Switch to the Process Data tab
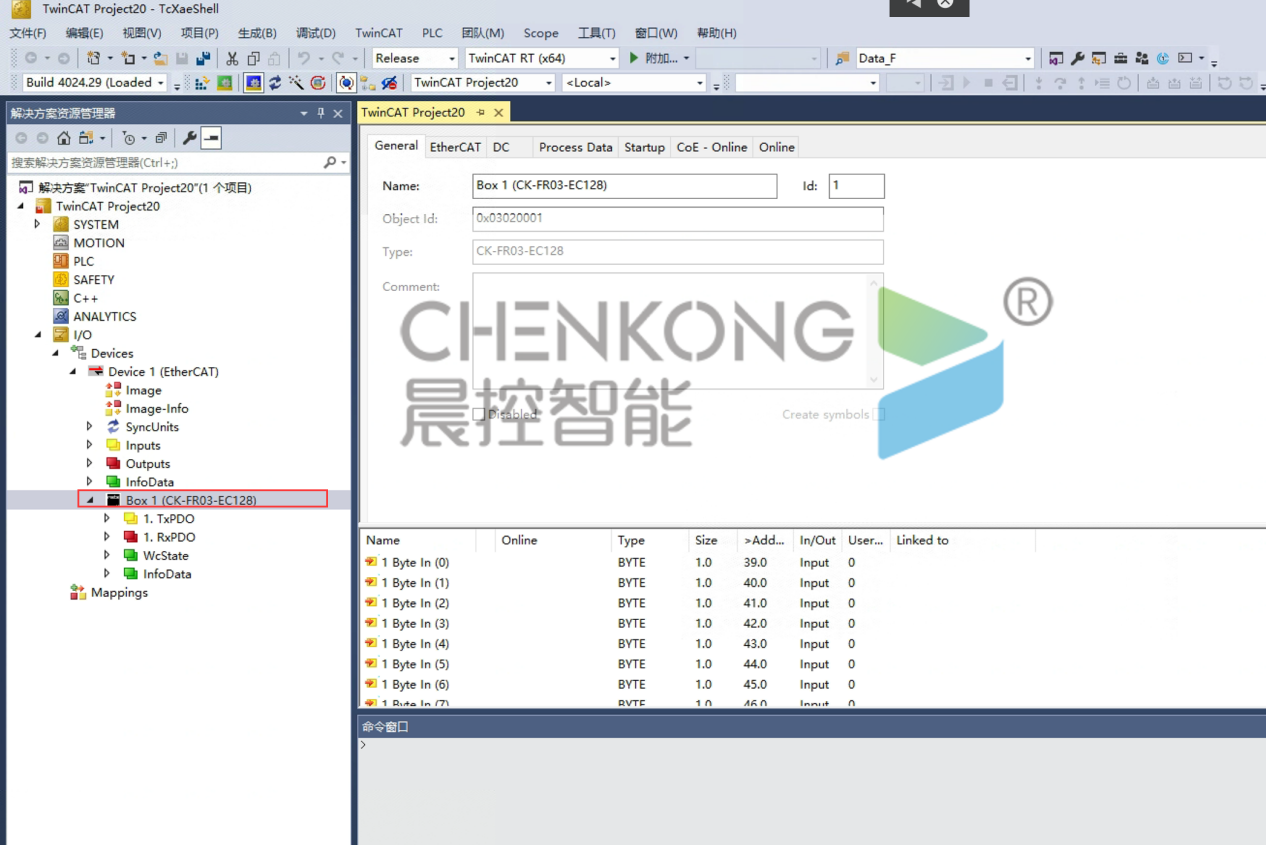Image resolution: width=1266 pixels, height=845 pixels. click(575, 147)
